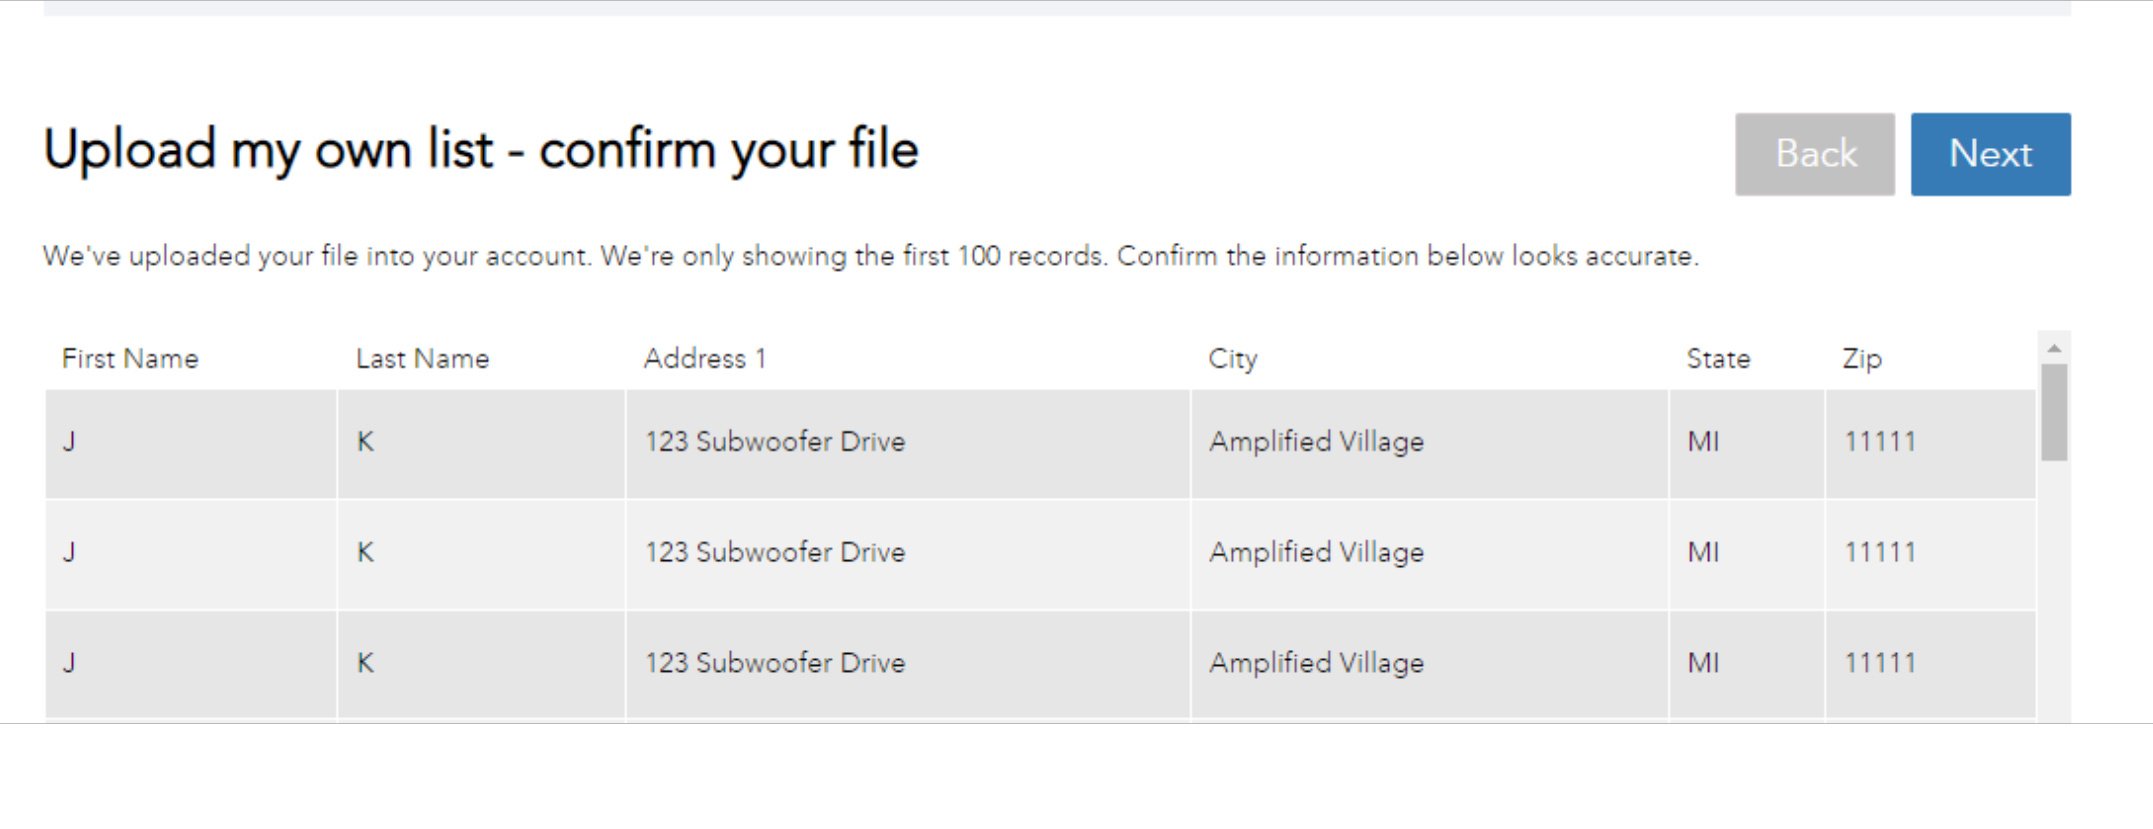Click the first row's zip 11111

click(x=1879, y=442)
